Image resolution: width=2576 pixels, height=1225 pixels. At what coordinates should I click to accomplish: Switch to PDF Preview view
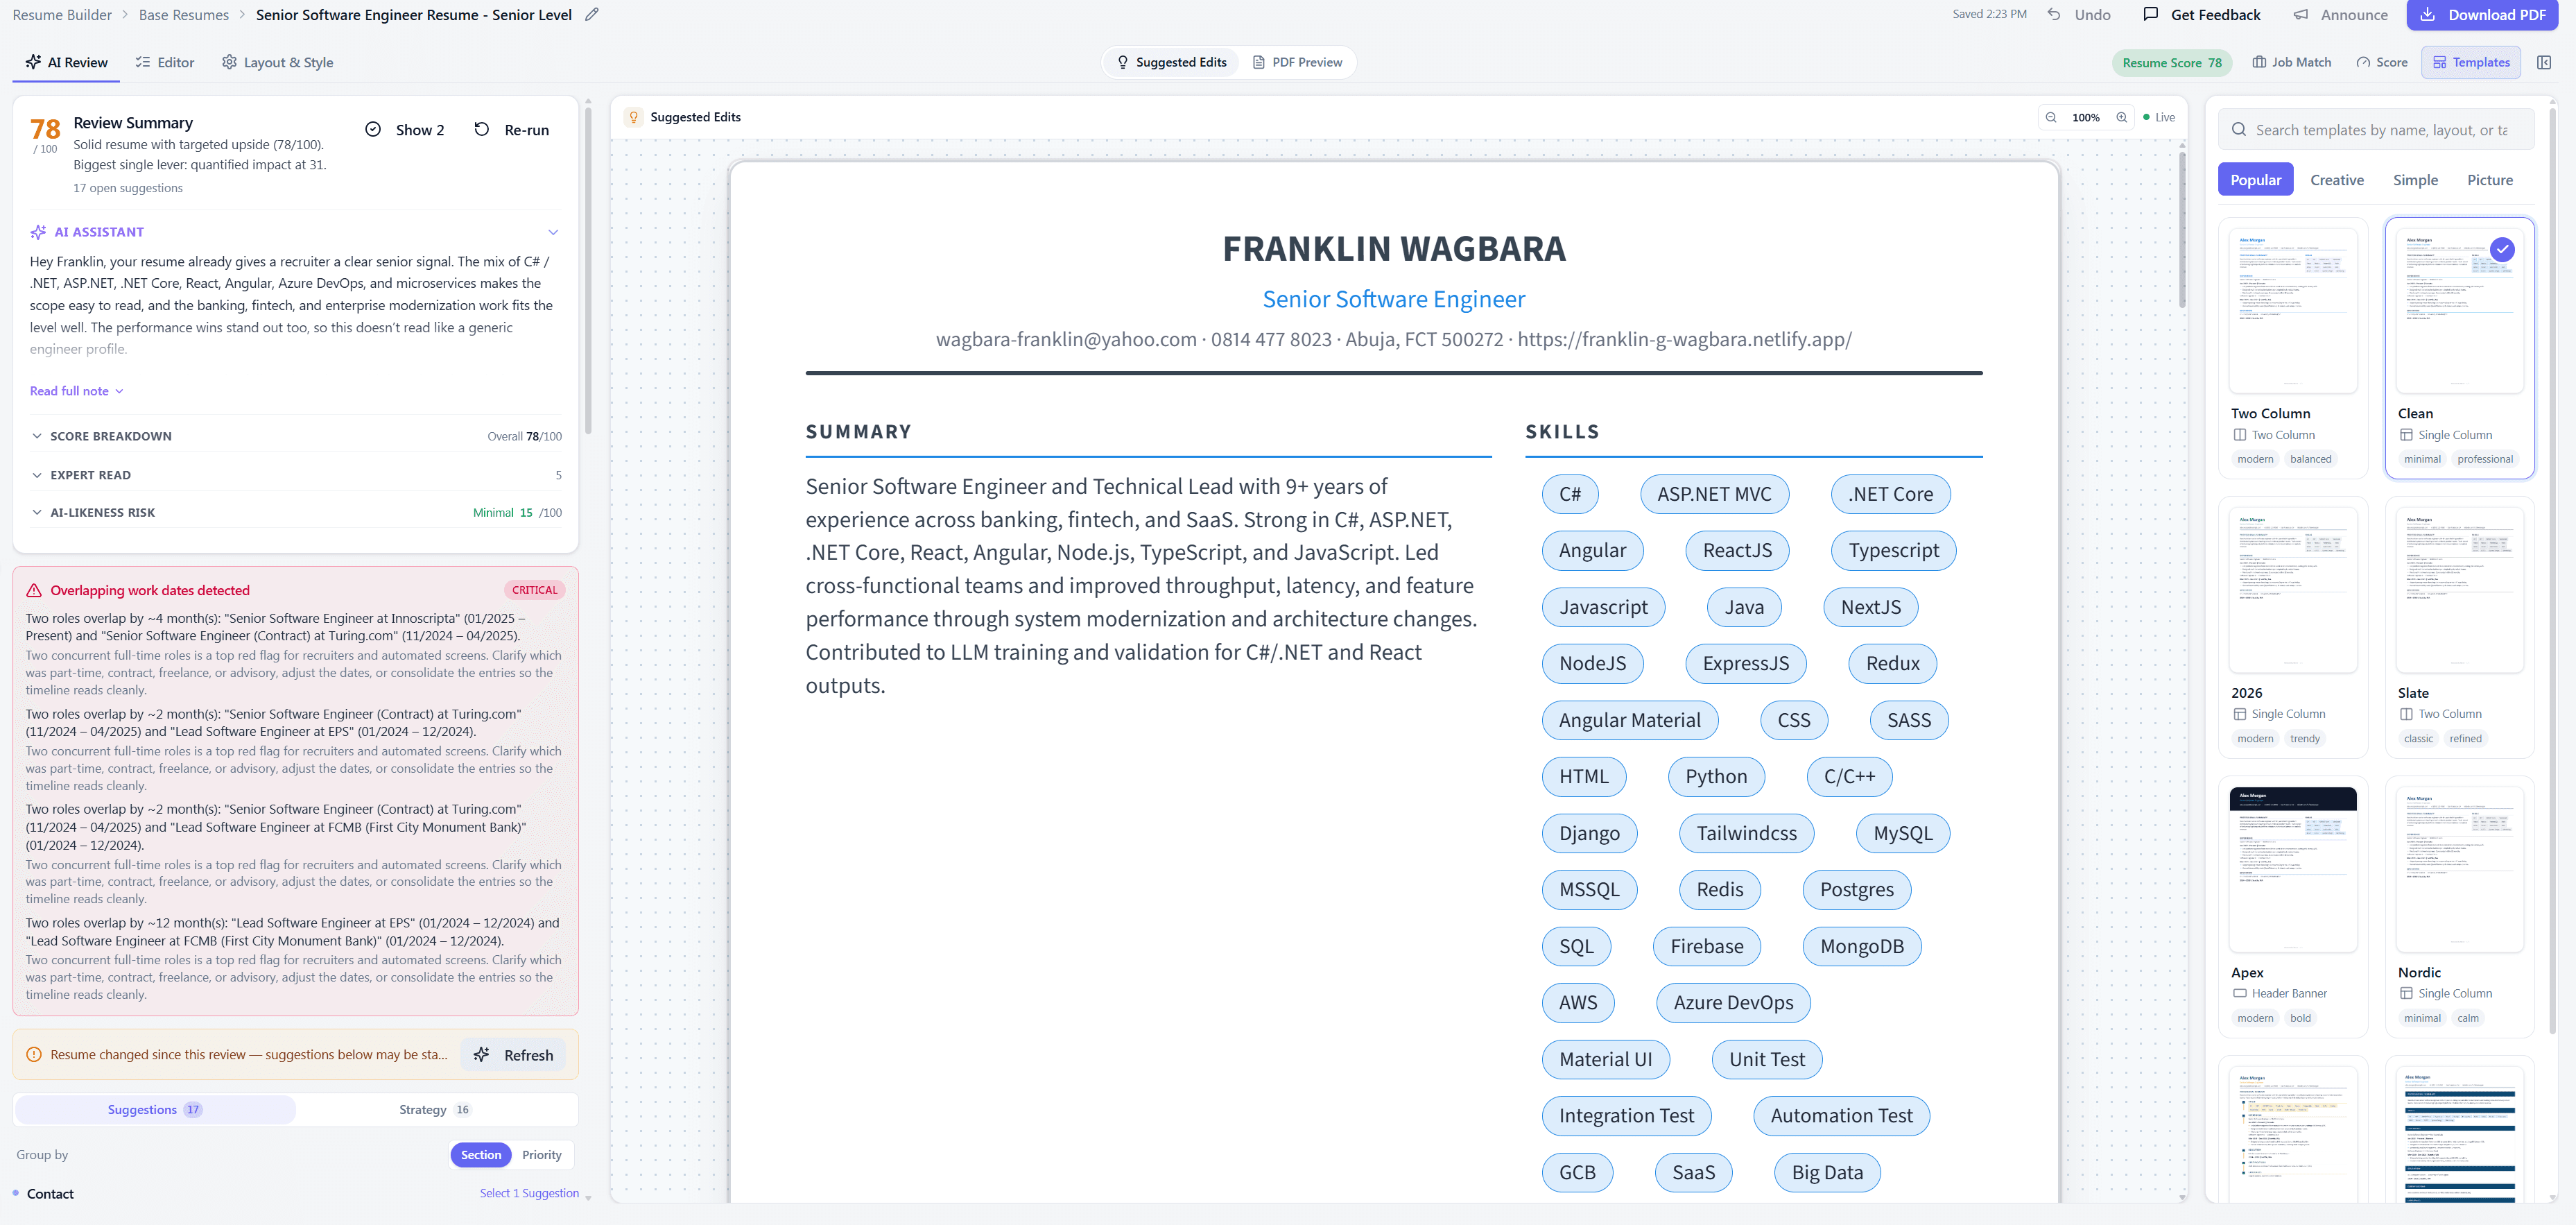click(x=1298, y=62)
